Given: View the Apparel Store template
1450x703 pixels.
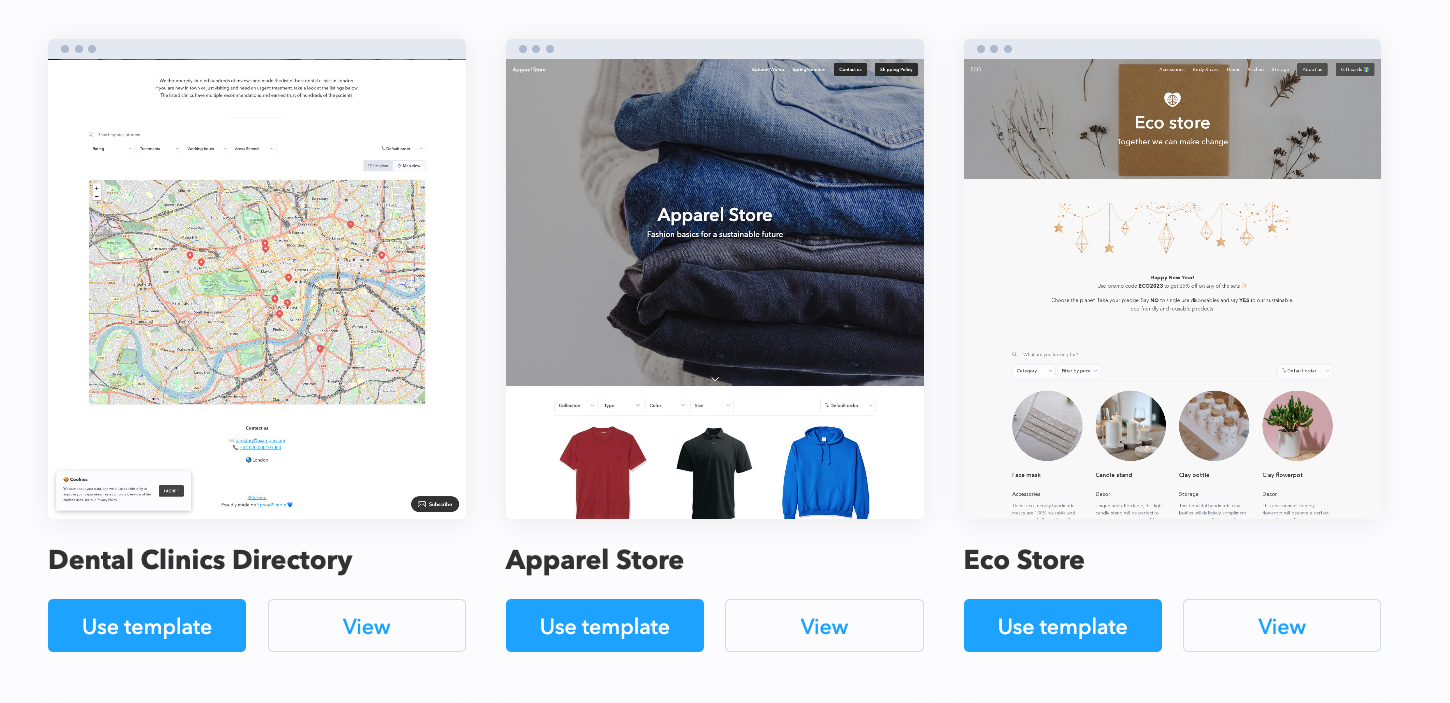Looking at the screenshot, I should pos(824,626).
